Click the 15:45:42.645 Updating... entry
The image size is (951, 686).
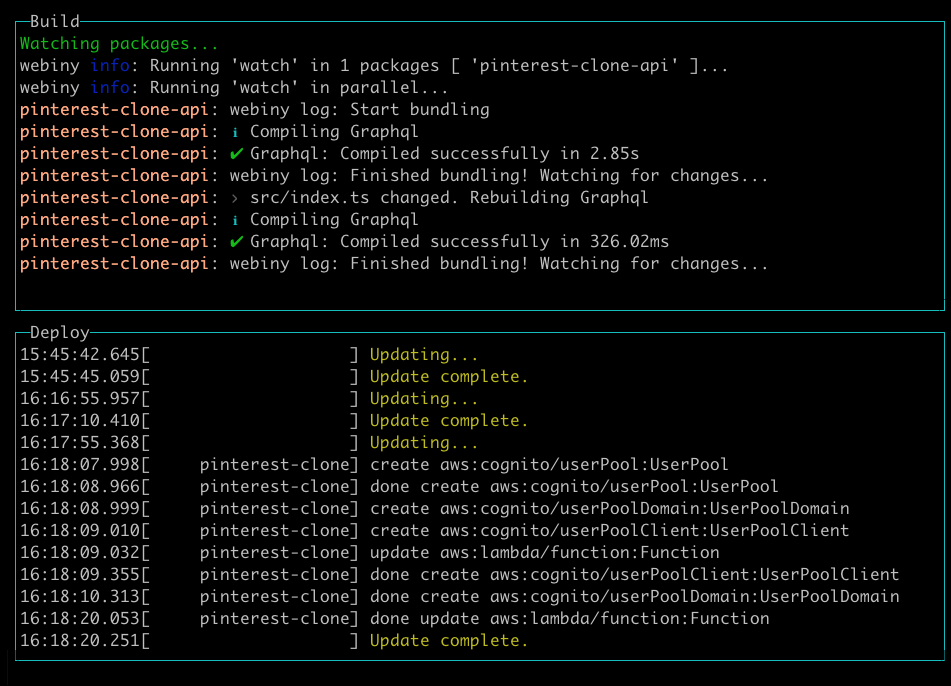tap(249, 355)
